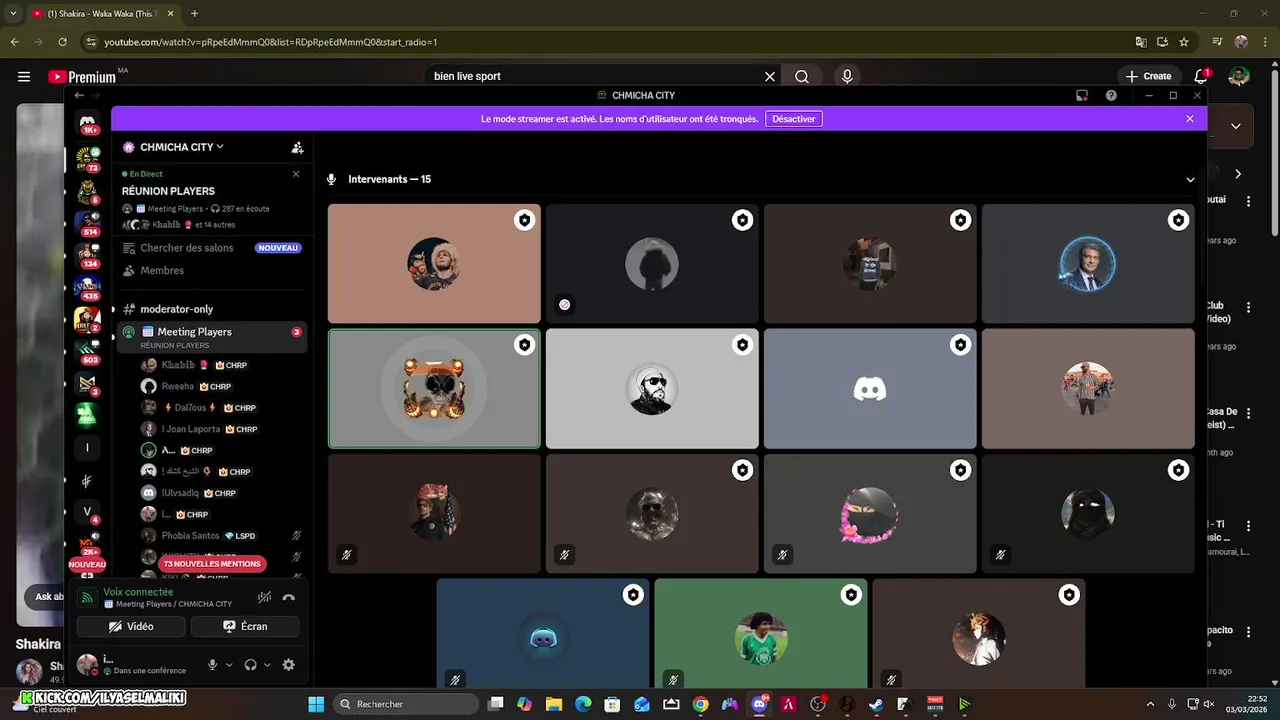
Task: Clear the YouTube search text
Action: pyautogui.click(x=770, y=76)
